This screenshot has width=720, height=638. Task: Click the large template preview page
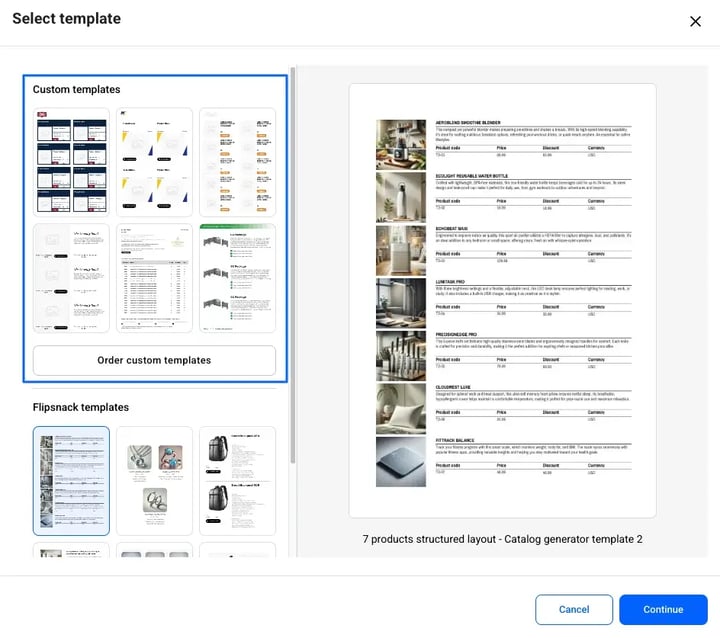[x=502, y=301]
